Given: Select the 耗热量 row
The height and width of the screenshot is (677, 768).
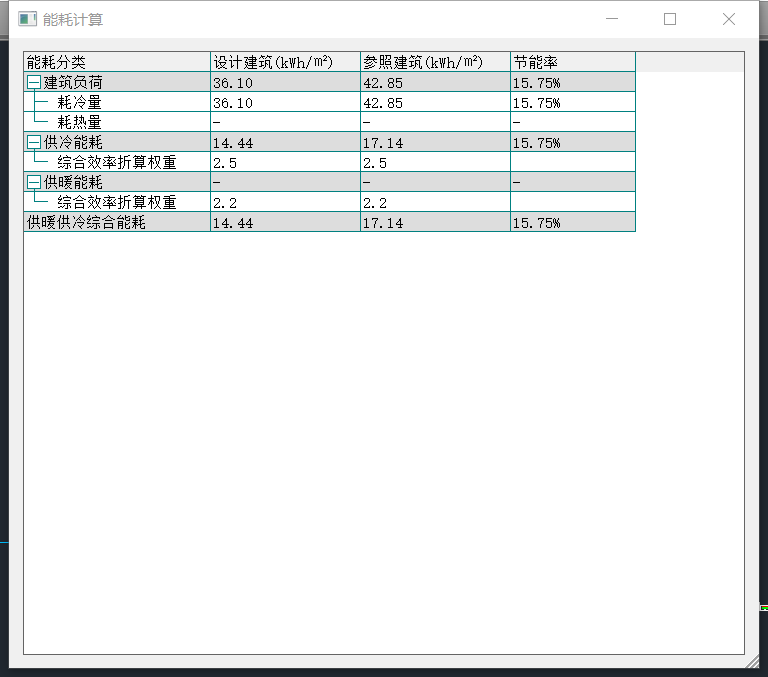Looking at the screenshot, I should 80,123.
